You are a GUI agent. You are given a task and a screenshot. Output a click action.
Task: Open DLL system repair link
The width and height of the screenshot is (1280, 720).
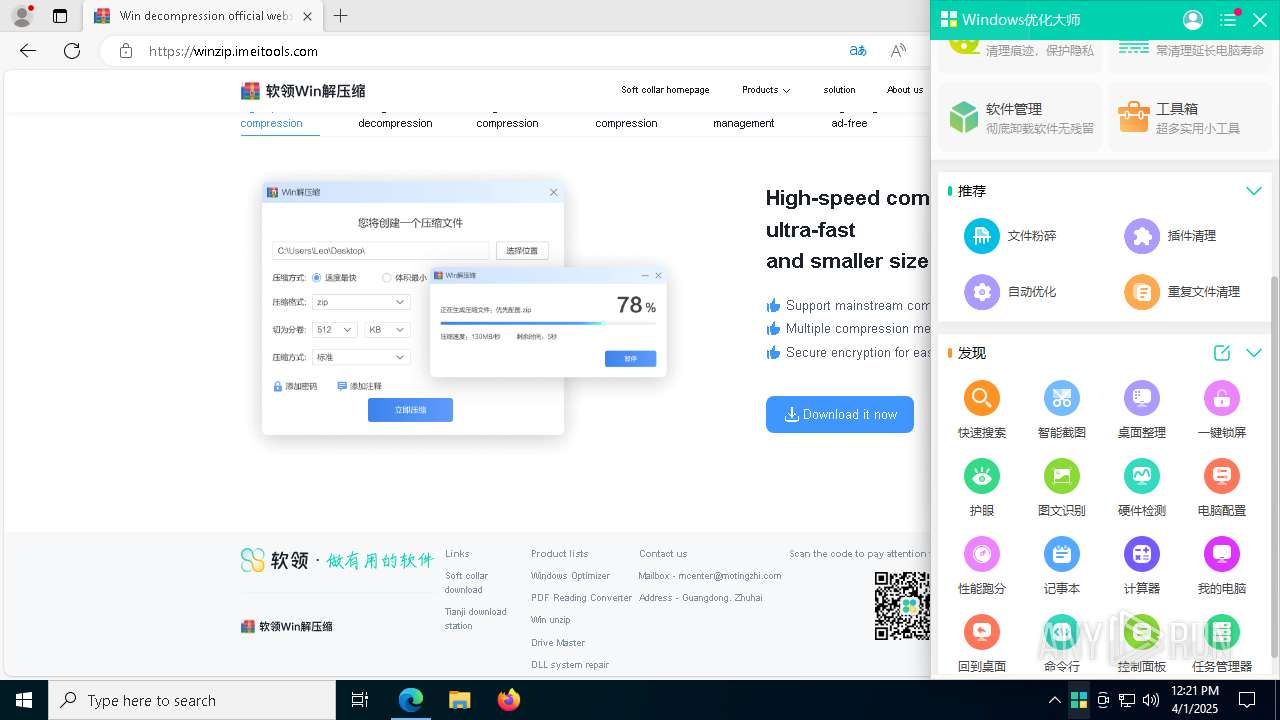click(x=570, y=665)
